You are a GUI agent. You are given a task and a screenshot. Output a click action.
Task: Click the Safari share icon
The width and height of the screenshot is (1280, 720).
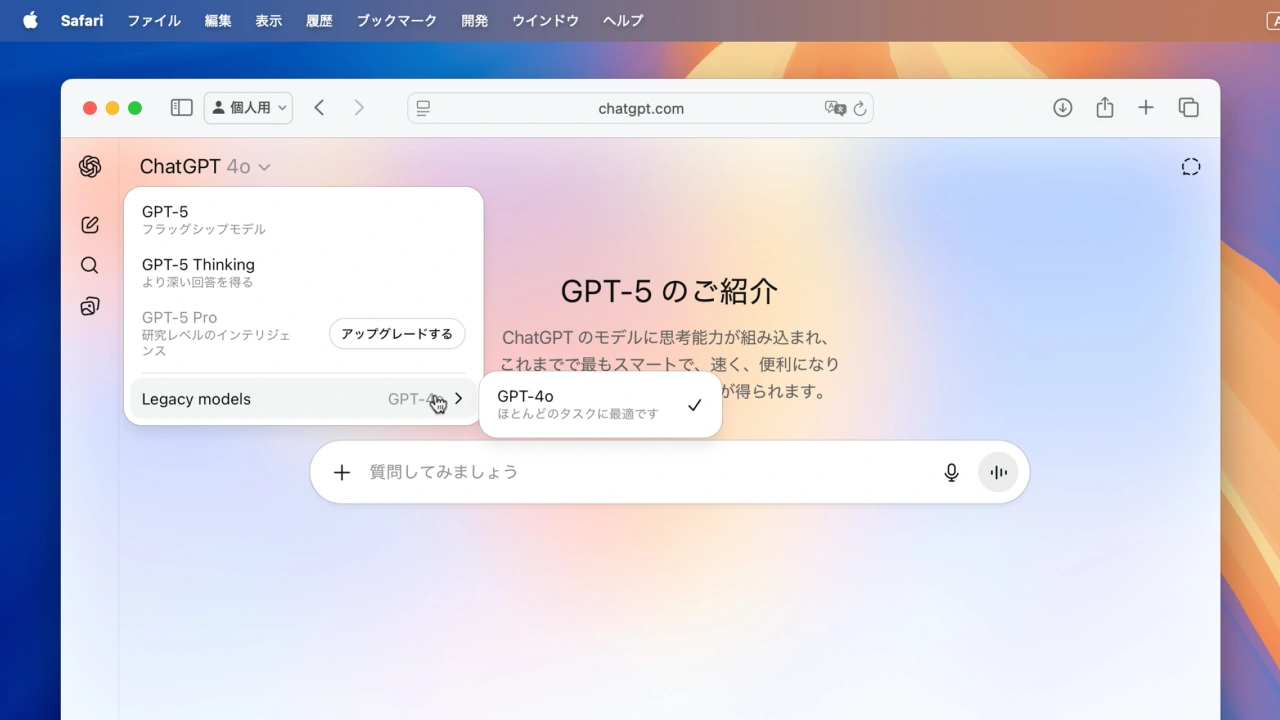click(x=1104, y=108)
